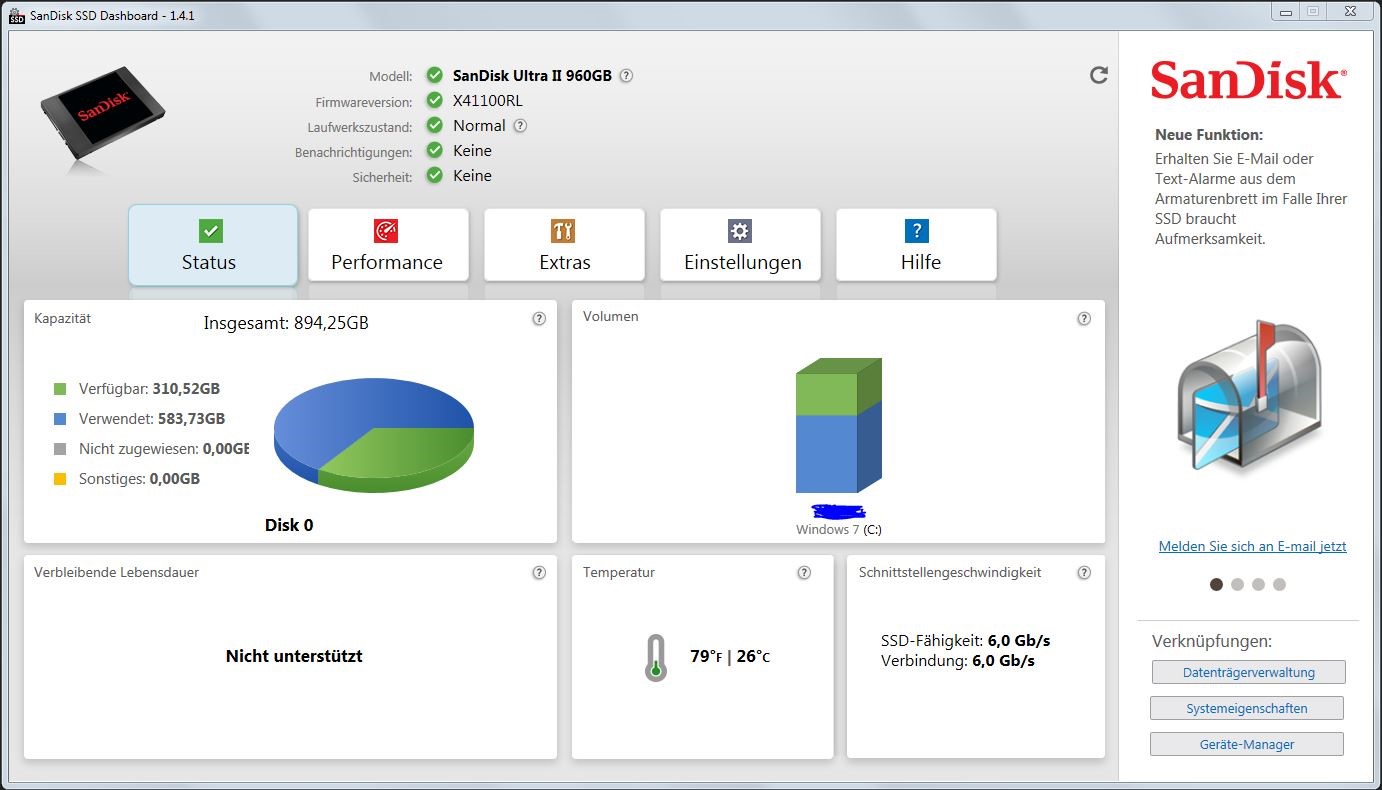The height and width of the screenshot is (790, 1382).
Task: Click the 'Disk 0' label
Action: (x=289, y=525)
